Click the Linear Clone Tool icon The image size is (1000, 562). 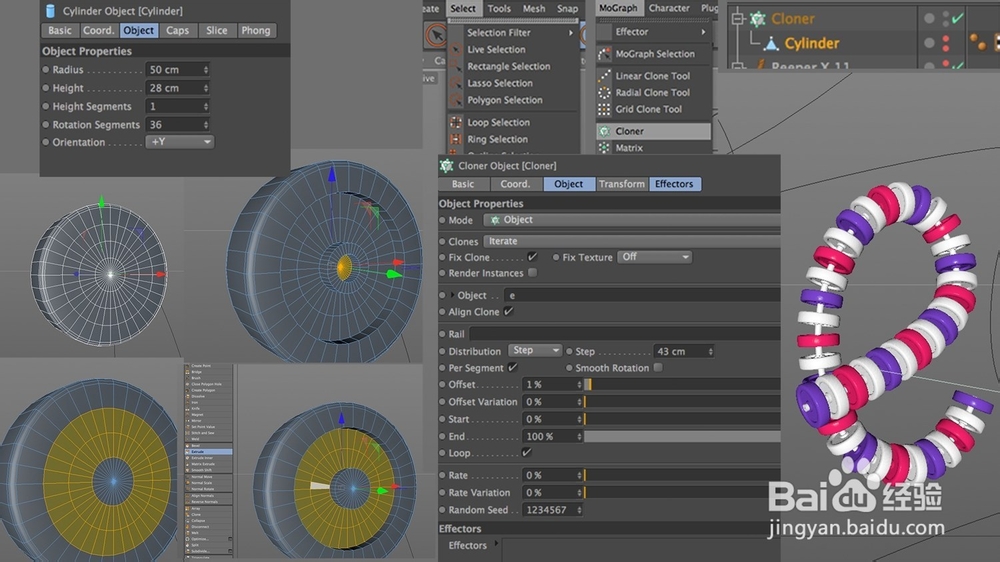604,75
